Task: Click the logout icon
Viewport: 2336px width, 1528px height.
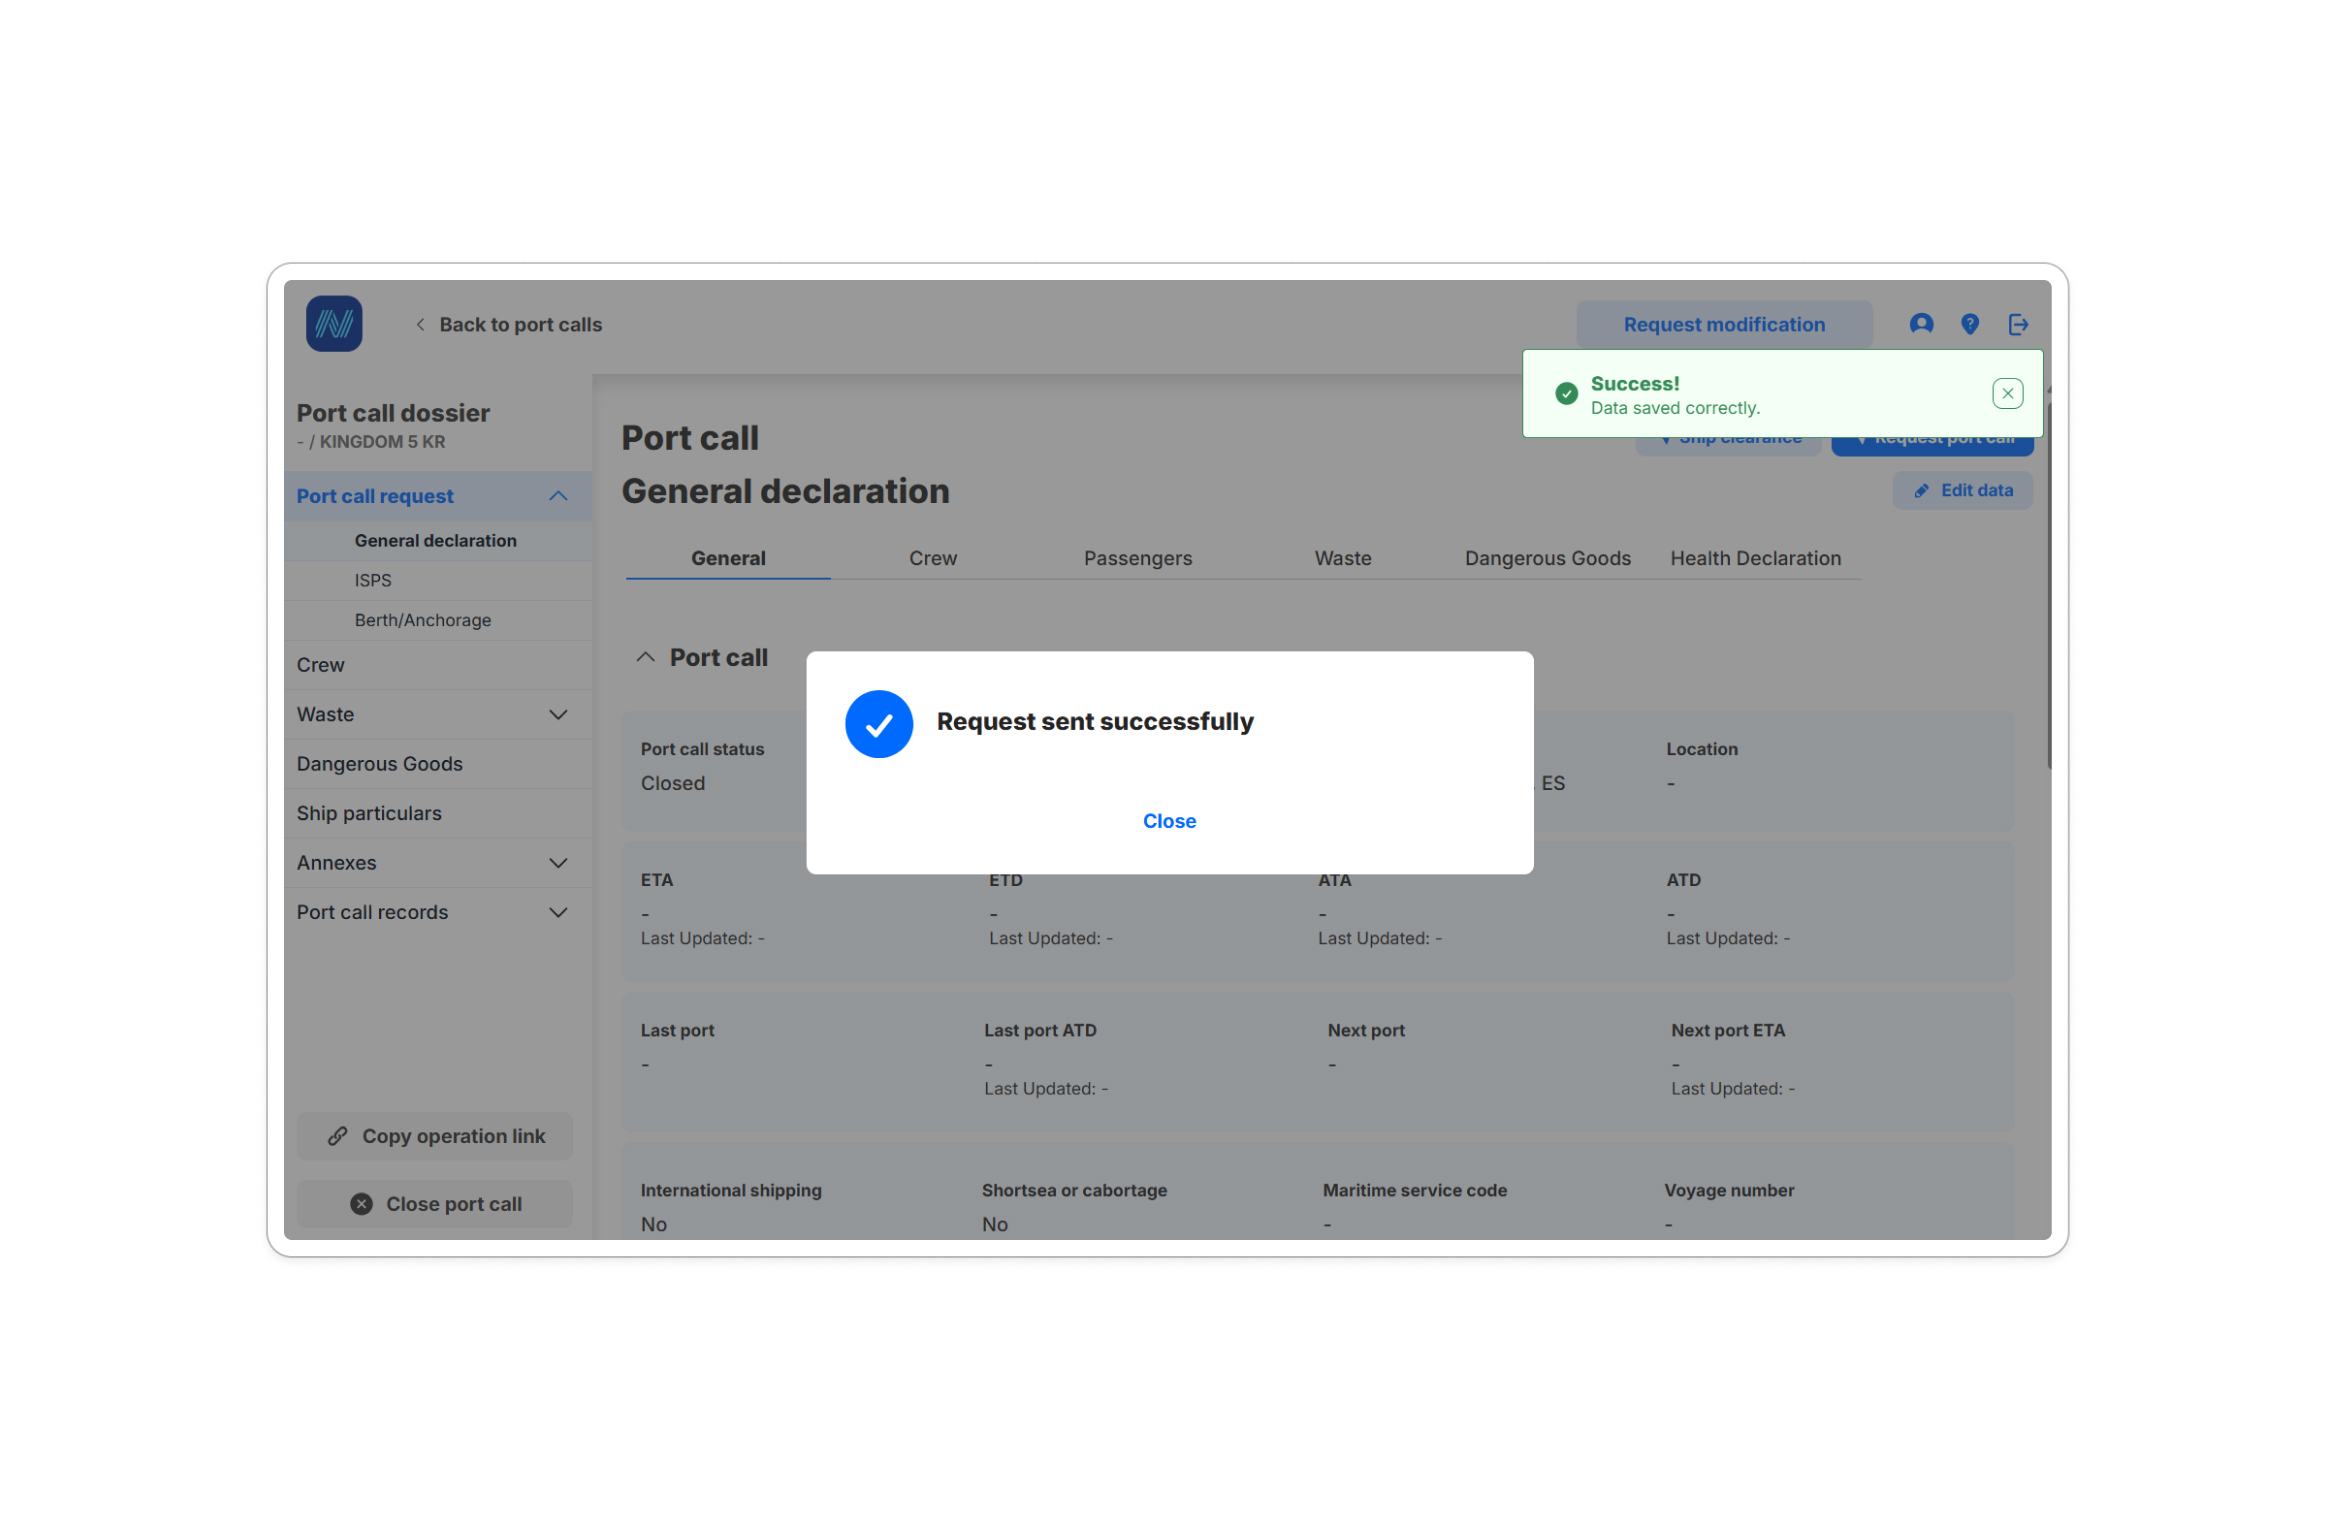Action: click(x=2017, y=324)
